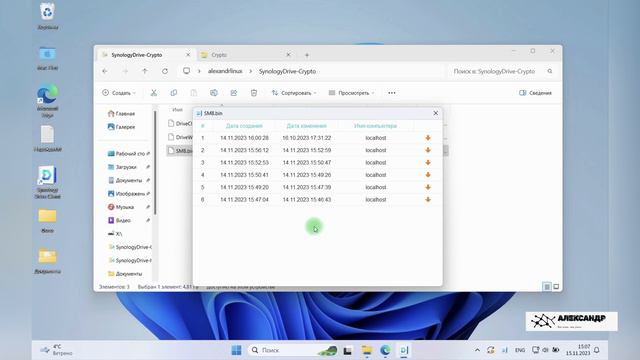This screenshot has height=360, width=640.
Task: Sort by 'Дата создания' column header
Action: pos(244,126)
